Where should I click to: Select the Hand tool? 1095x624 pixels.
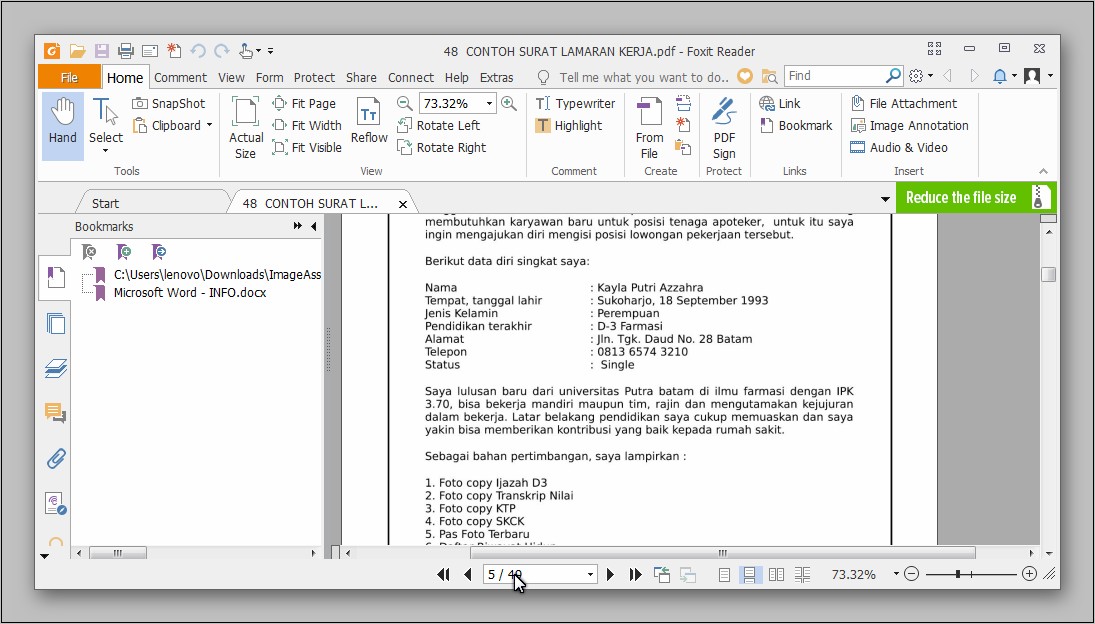click(x=62, y=126)
